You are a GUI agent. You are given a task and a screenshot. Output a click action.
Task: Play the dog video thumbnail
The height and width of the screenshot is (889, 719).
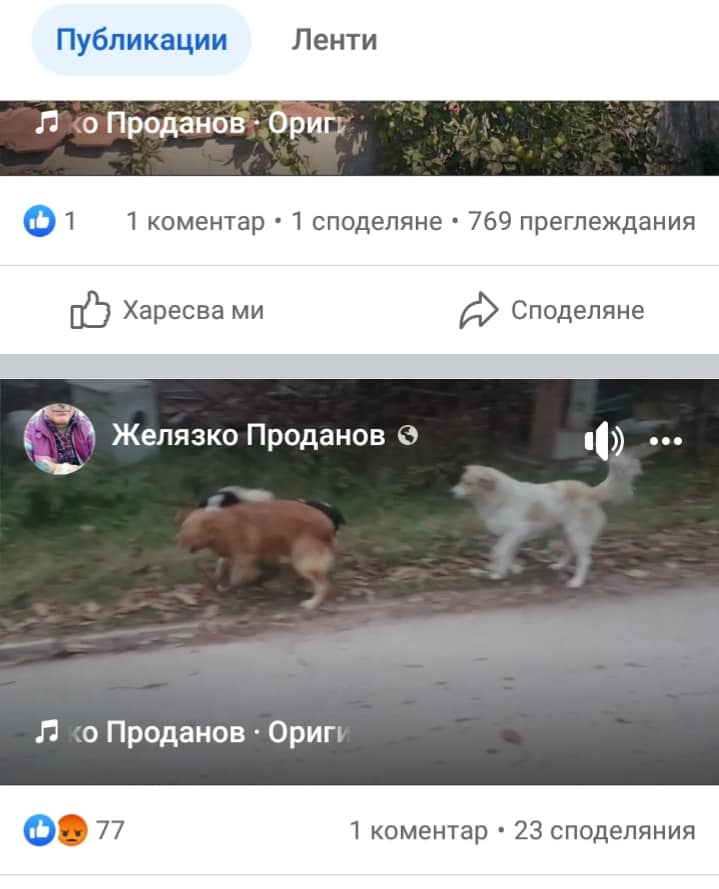tap(360, 582)
